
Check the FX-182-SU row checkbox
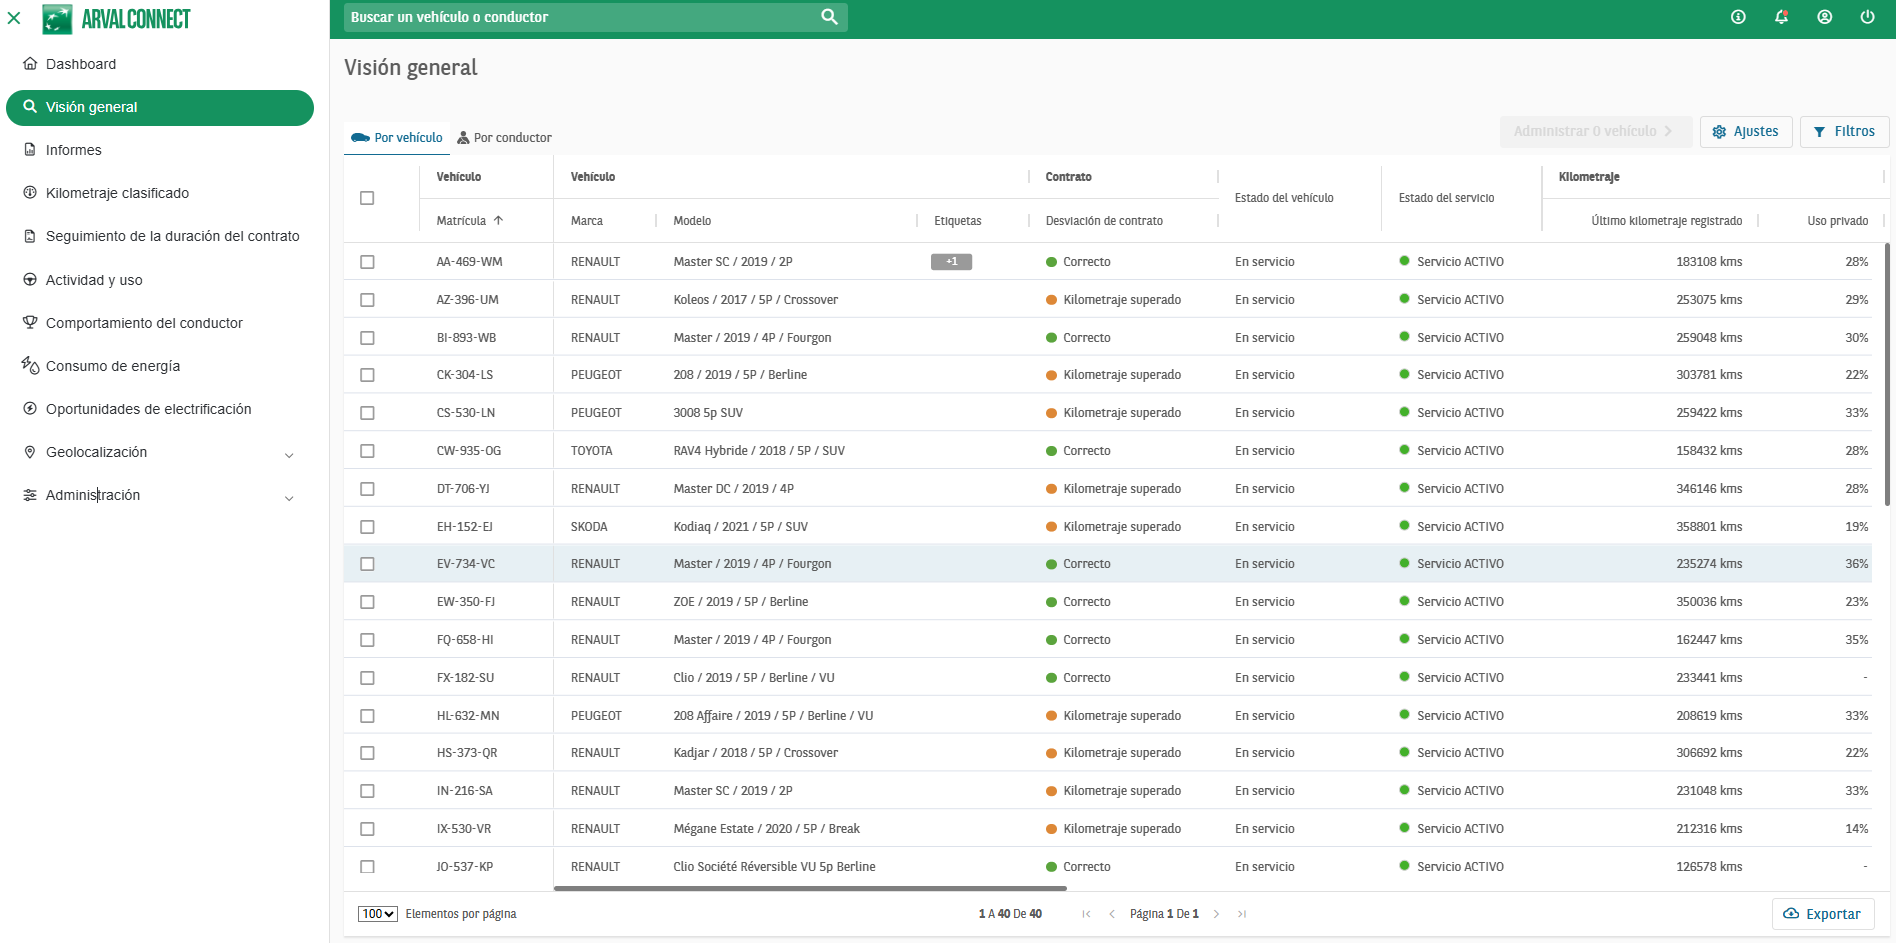367,678
